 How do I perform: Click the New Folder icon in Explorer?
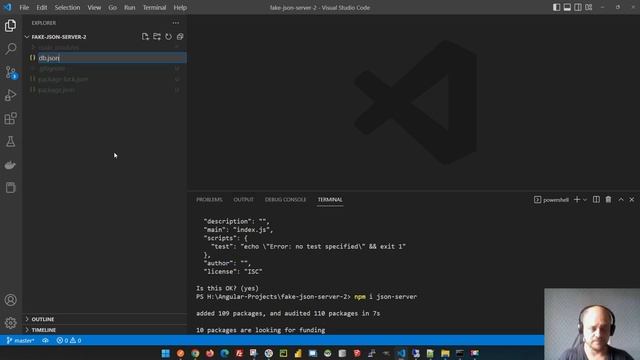157,37
